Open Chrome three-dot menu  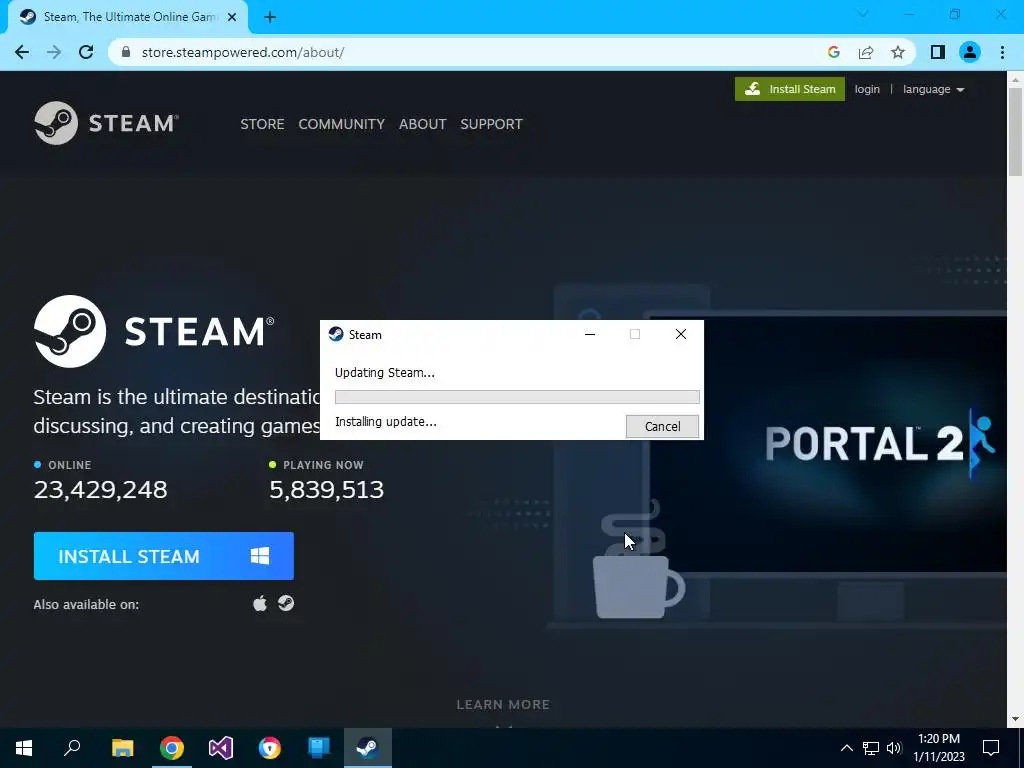click(x=1002, y=52)
